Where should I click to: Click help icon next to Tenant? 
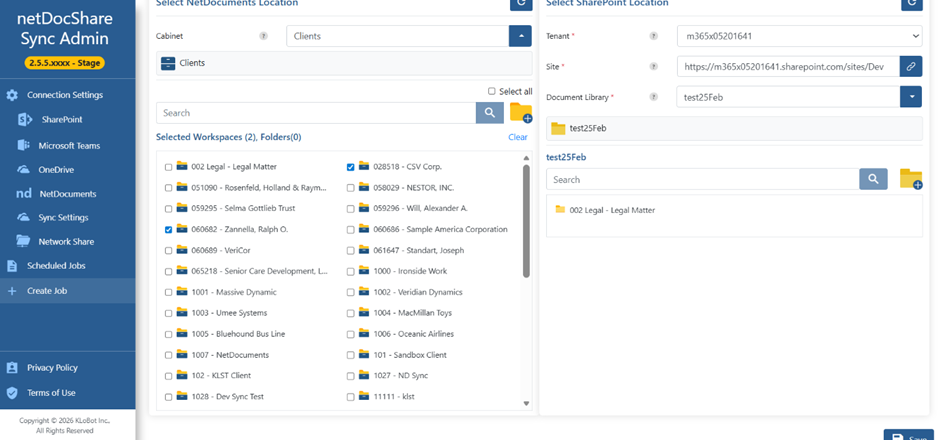654,36
